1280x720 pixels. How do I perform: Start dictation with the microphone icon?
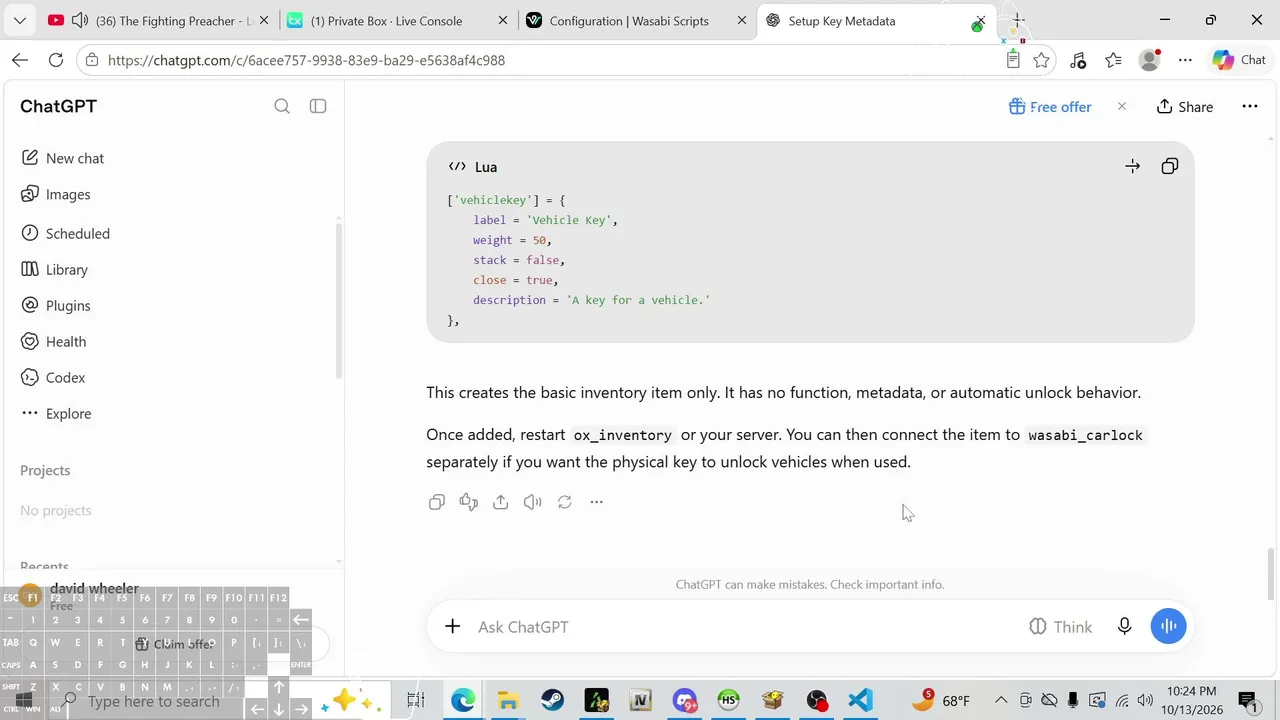pyautogui.click(x=1125, y=626)
